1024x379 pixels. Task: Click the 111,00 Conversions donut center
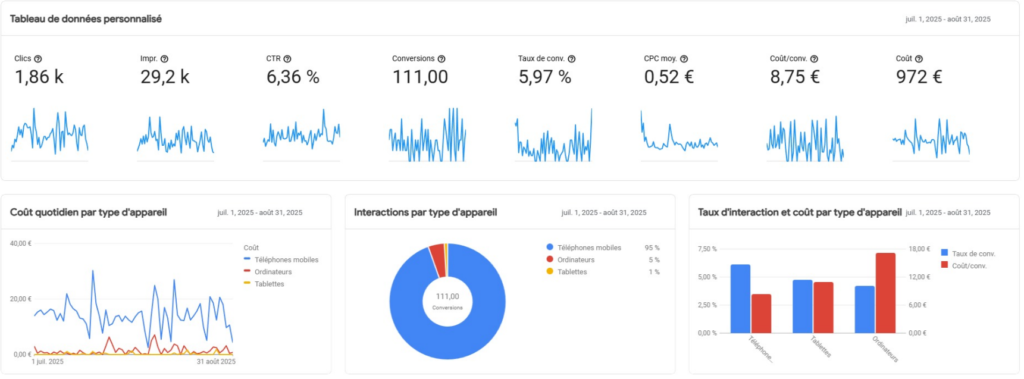point(447,301)
